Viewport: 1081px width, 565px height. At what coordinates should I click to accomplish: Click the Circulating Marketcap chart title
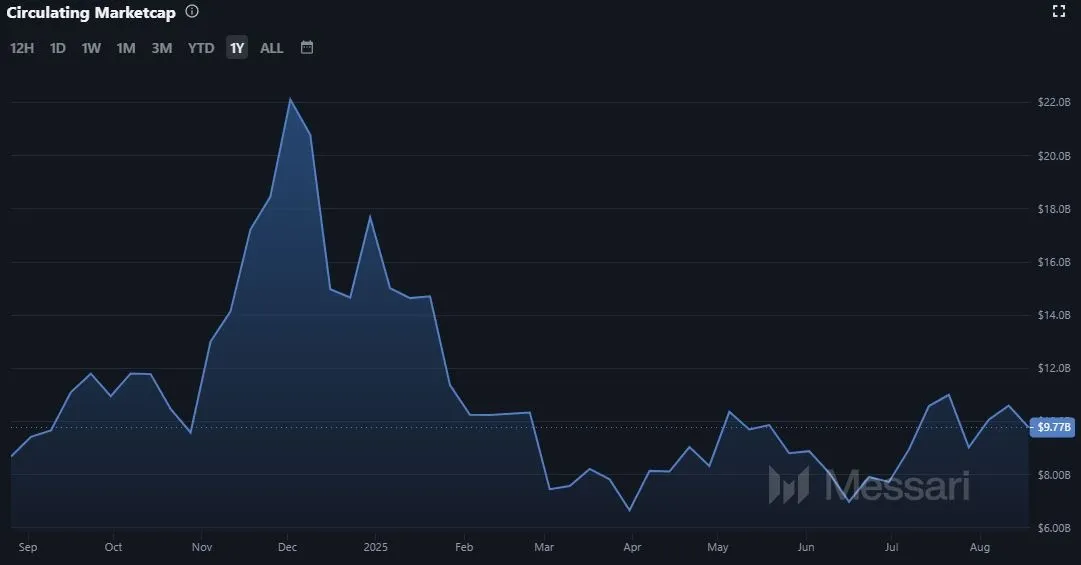91,12
